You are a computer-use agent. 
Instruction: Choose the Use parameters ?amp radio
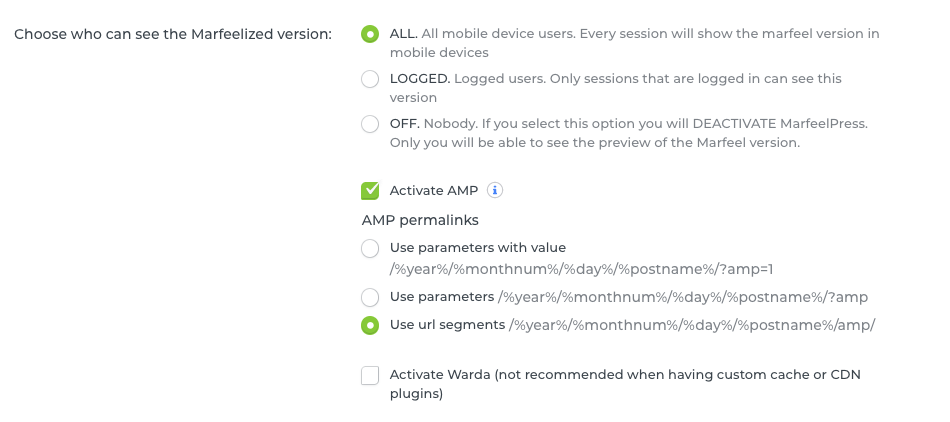370,297
